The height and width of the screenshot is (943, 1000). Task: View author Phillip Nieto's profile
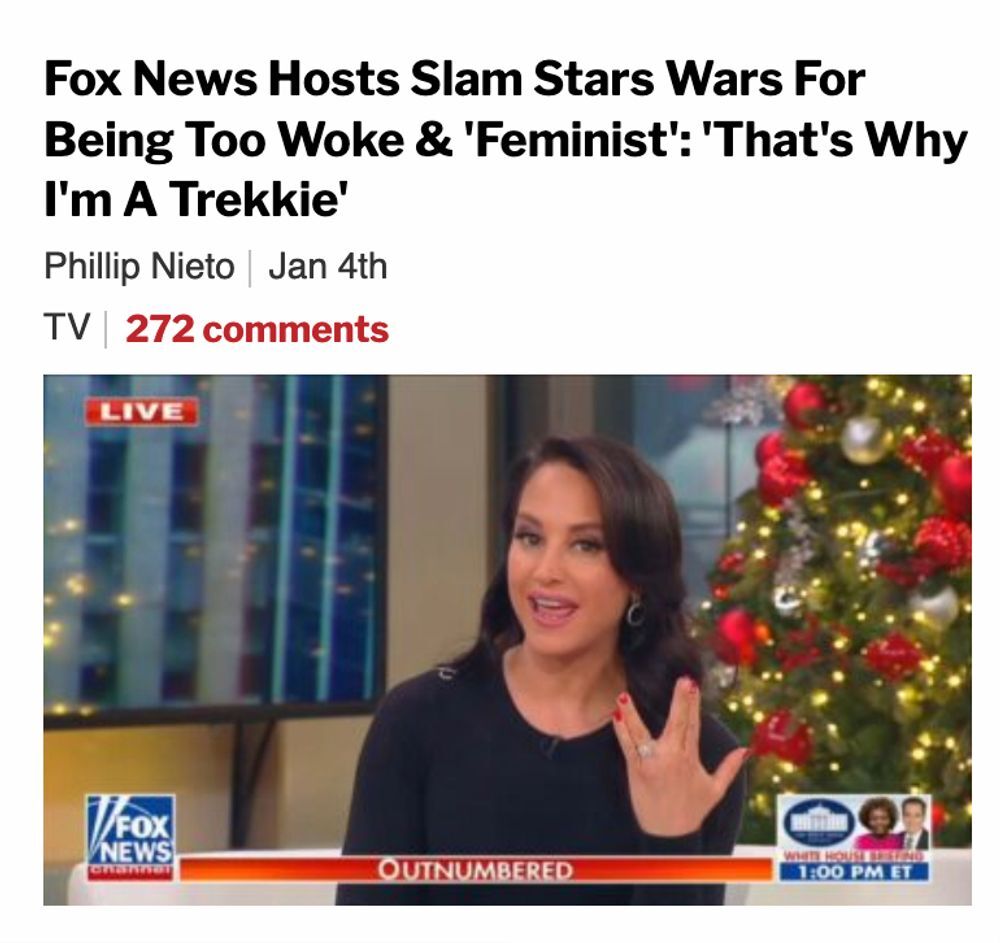coord(139,267)
